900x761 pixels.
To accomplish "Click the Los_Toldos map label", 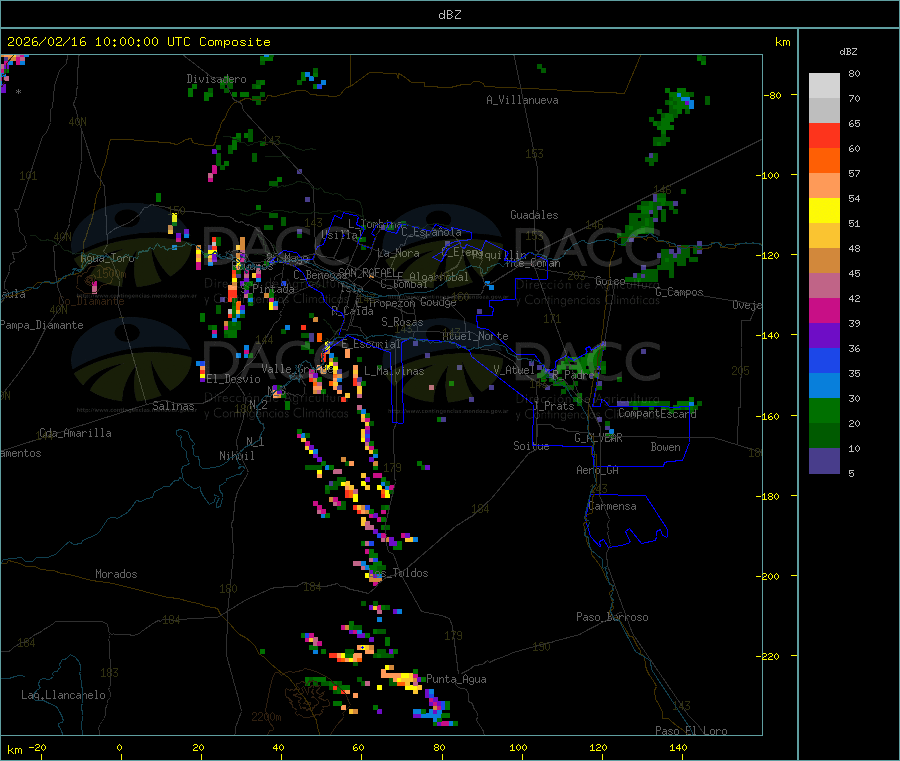I will tap(398, 573).
